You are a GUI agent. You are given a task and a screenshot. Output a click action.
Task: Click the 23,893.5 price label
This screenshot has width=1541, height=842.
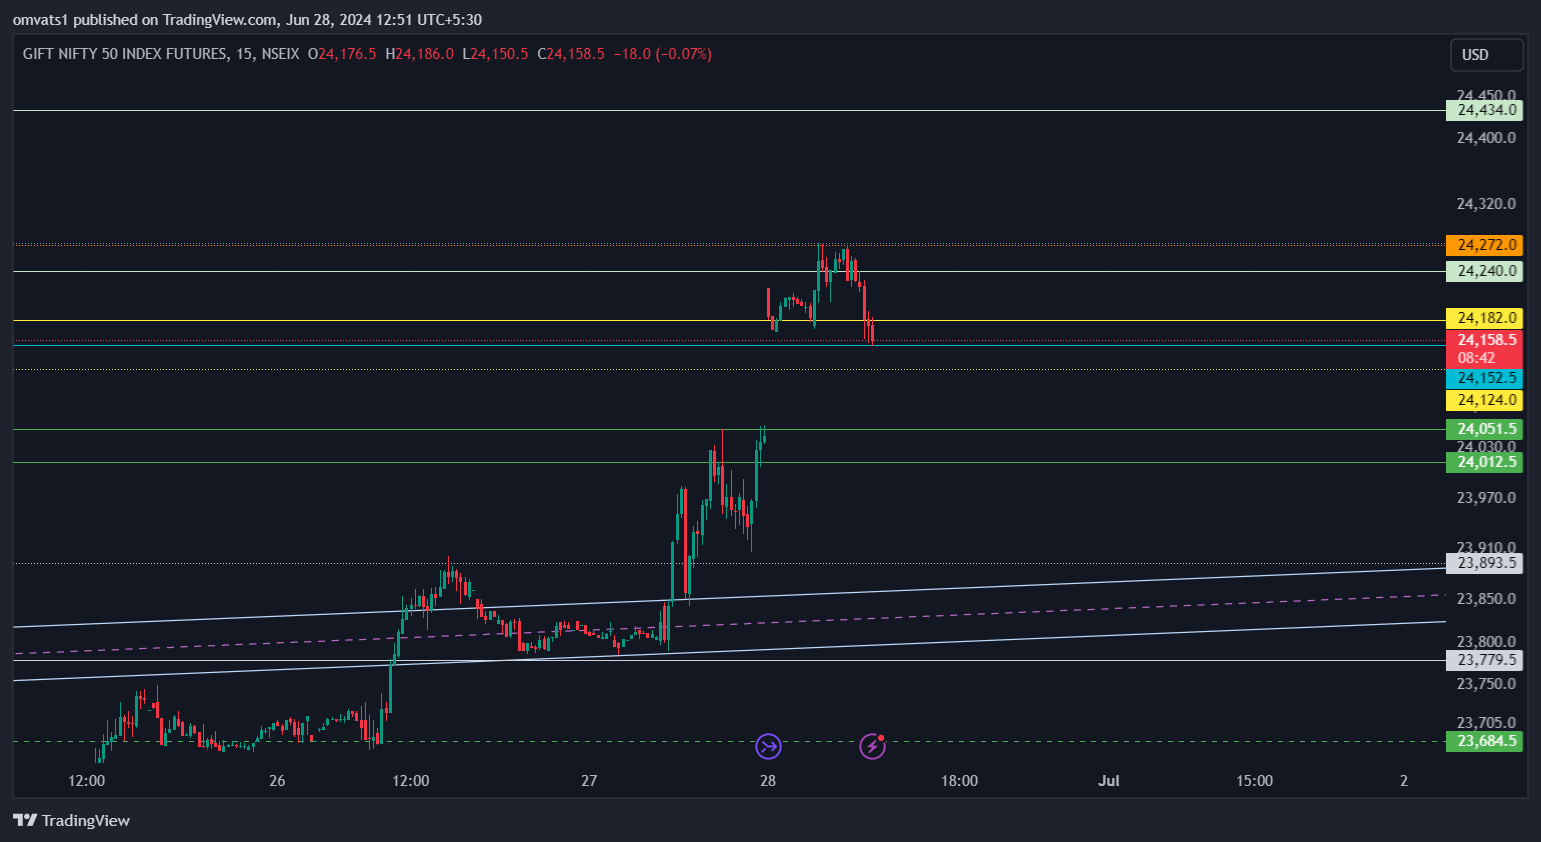coord(1484,563)
